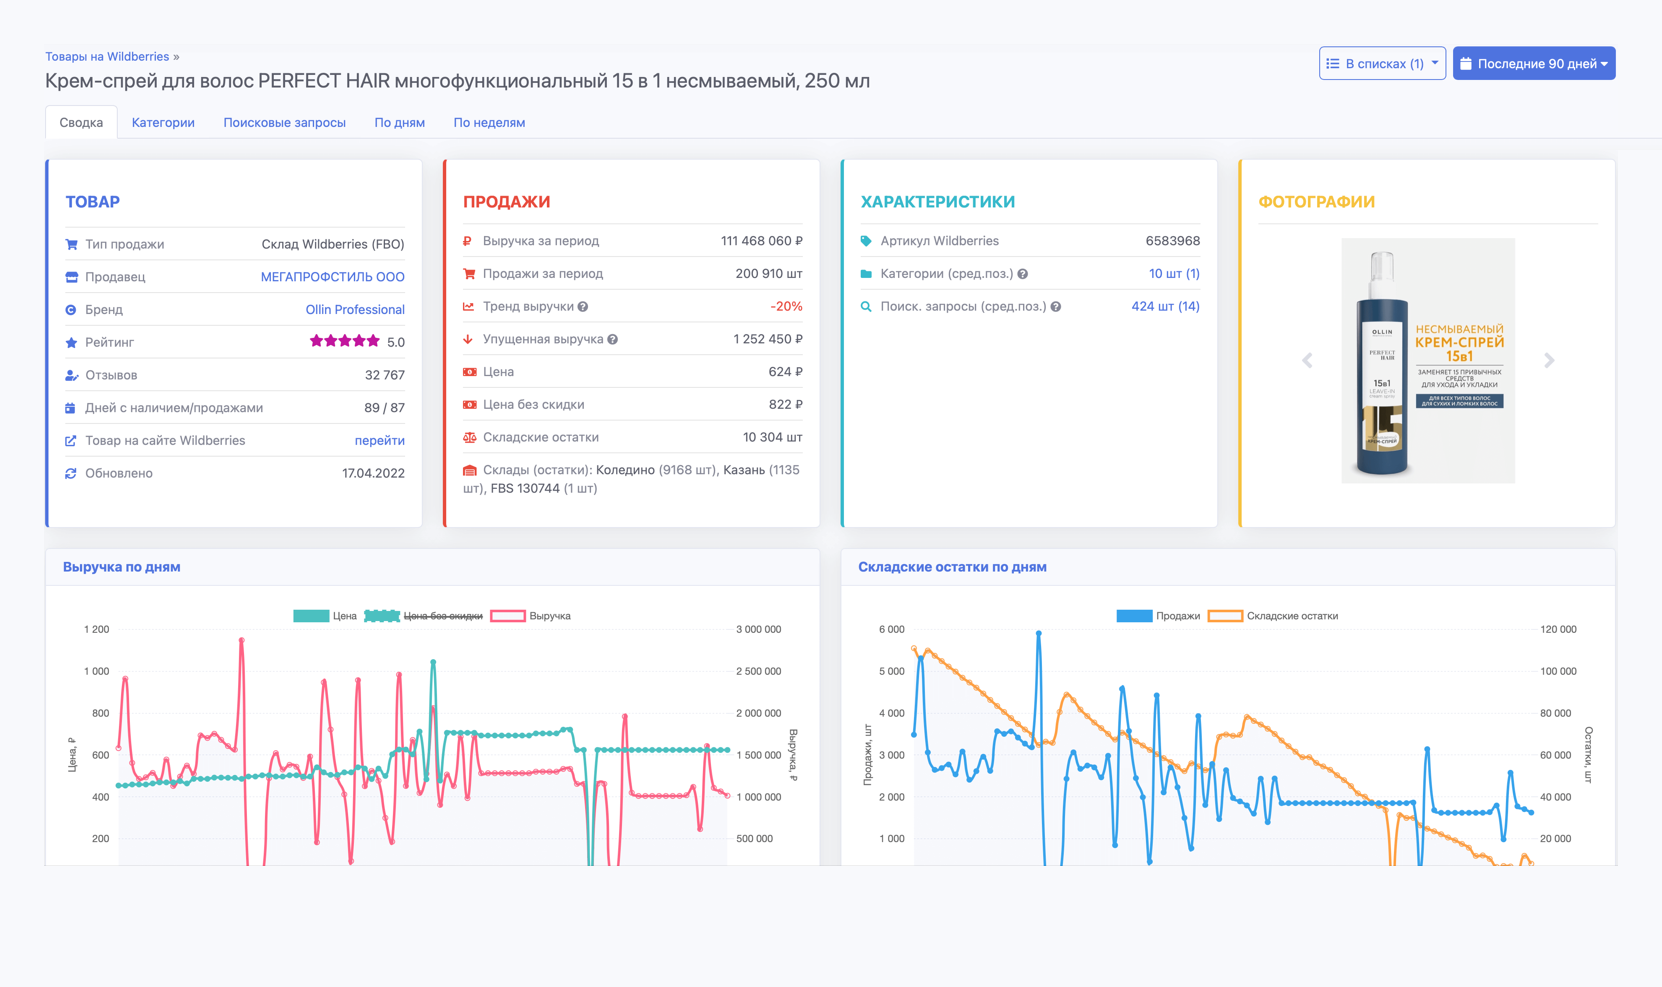Screen dimensions: 1662x987
Task: Click the ТОВАР card heading
Action: (x=93, y=202)
